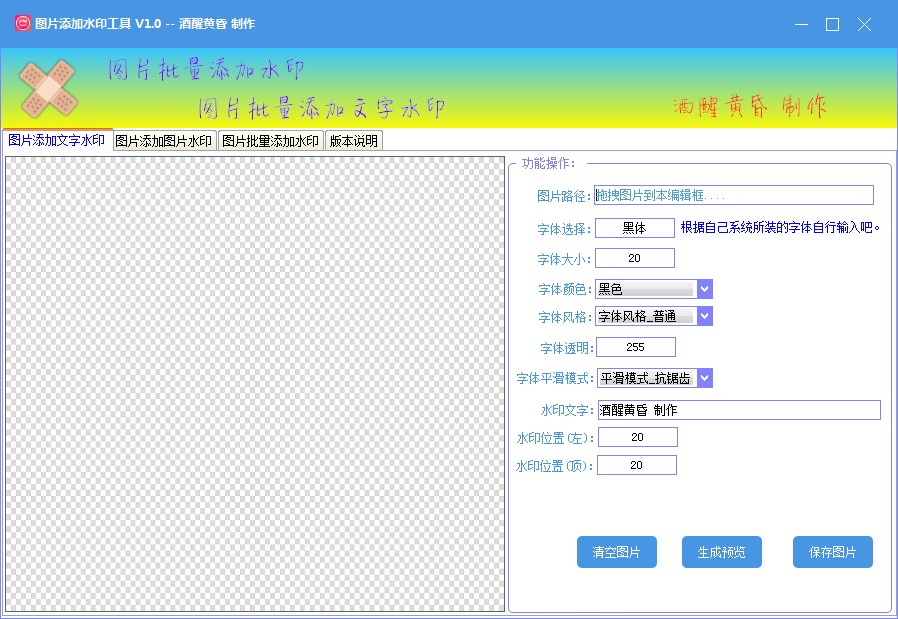Click the 清空图片 clear button
Screen dimensions: 898x619
[x=617, y=551]
